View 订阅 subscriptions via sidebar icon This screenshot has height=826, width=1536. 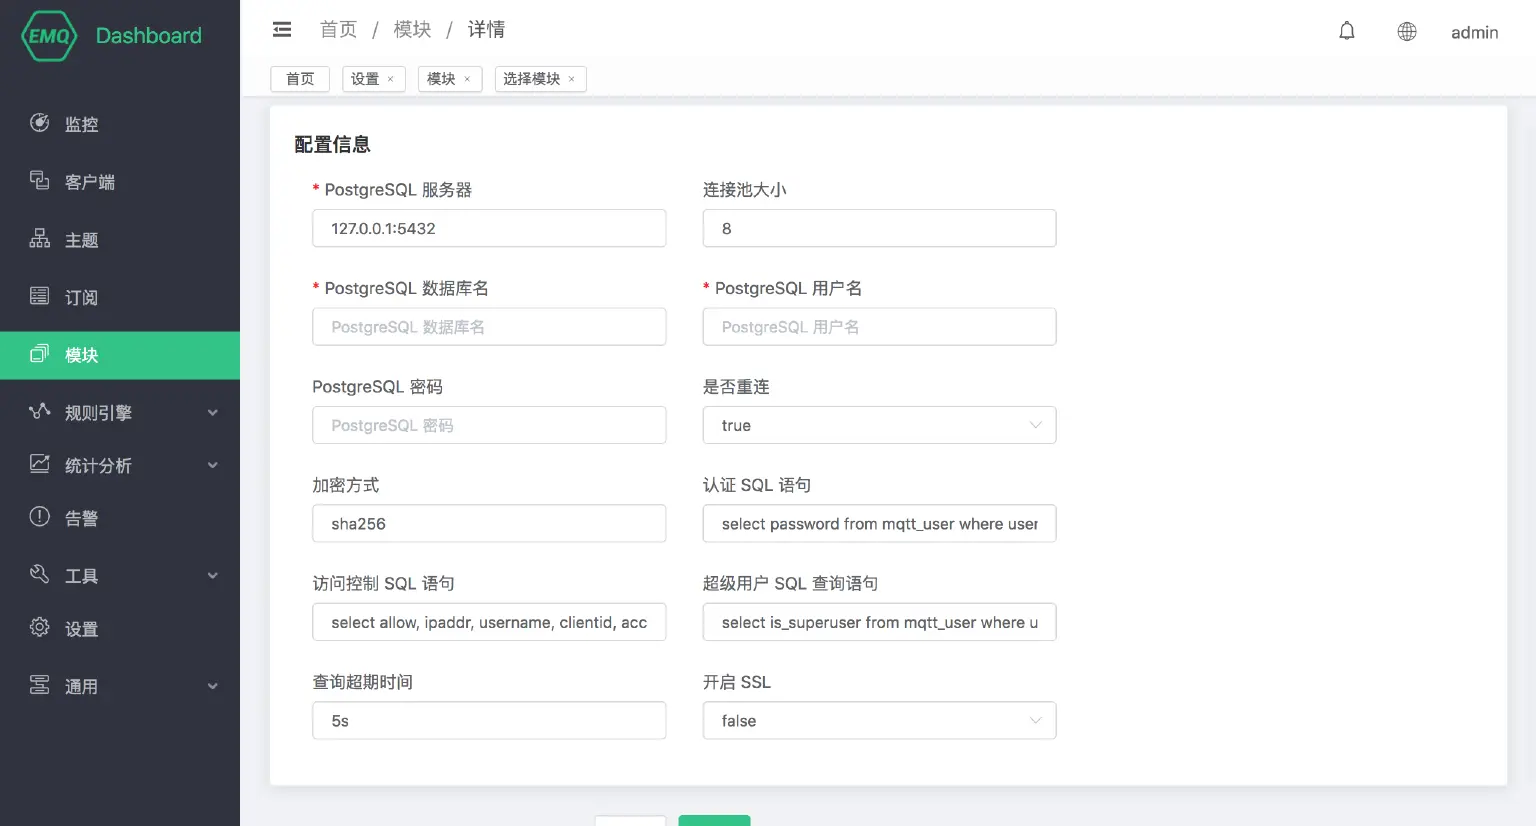[x=80, y=297]
